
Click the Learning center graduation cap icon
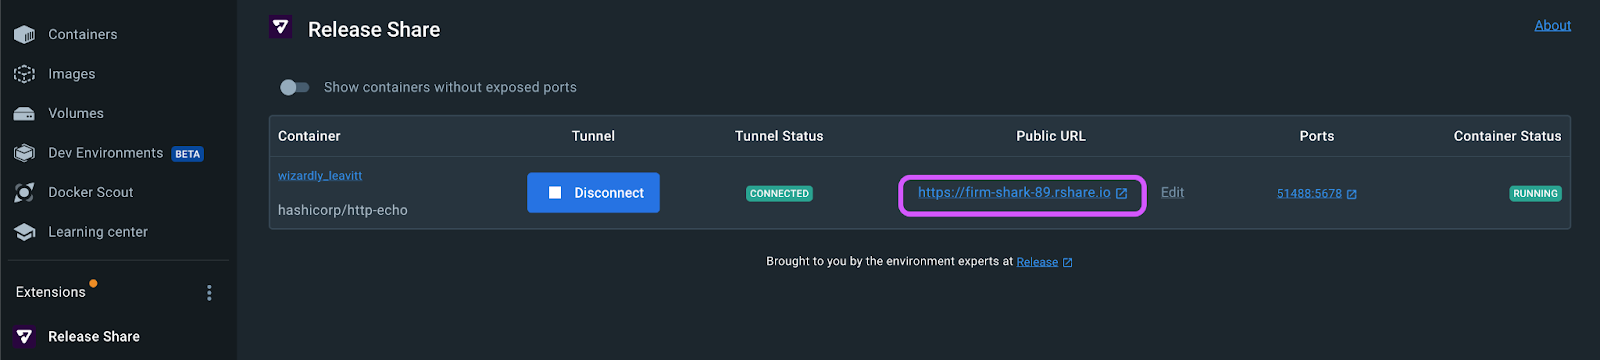(24, 232)
